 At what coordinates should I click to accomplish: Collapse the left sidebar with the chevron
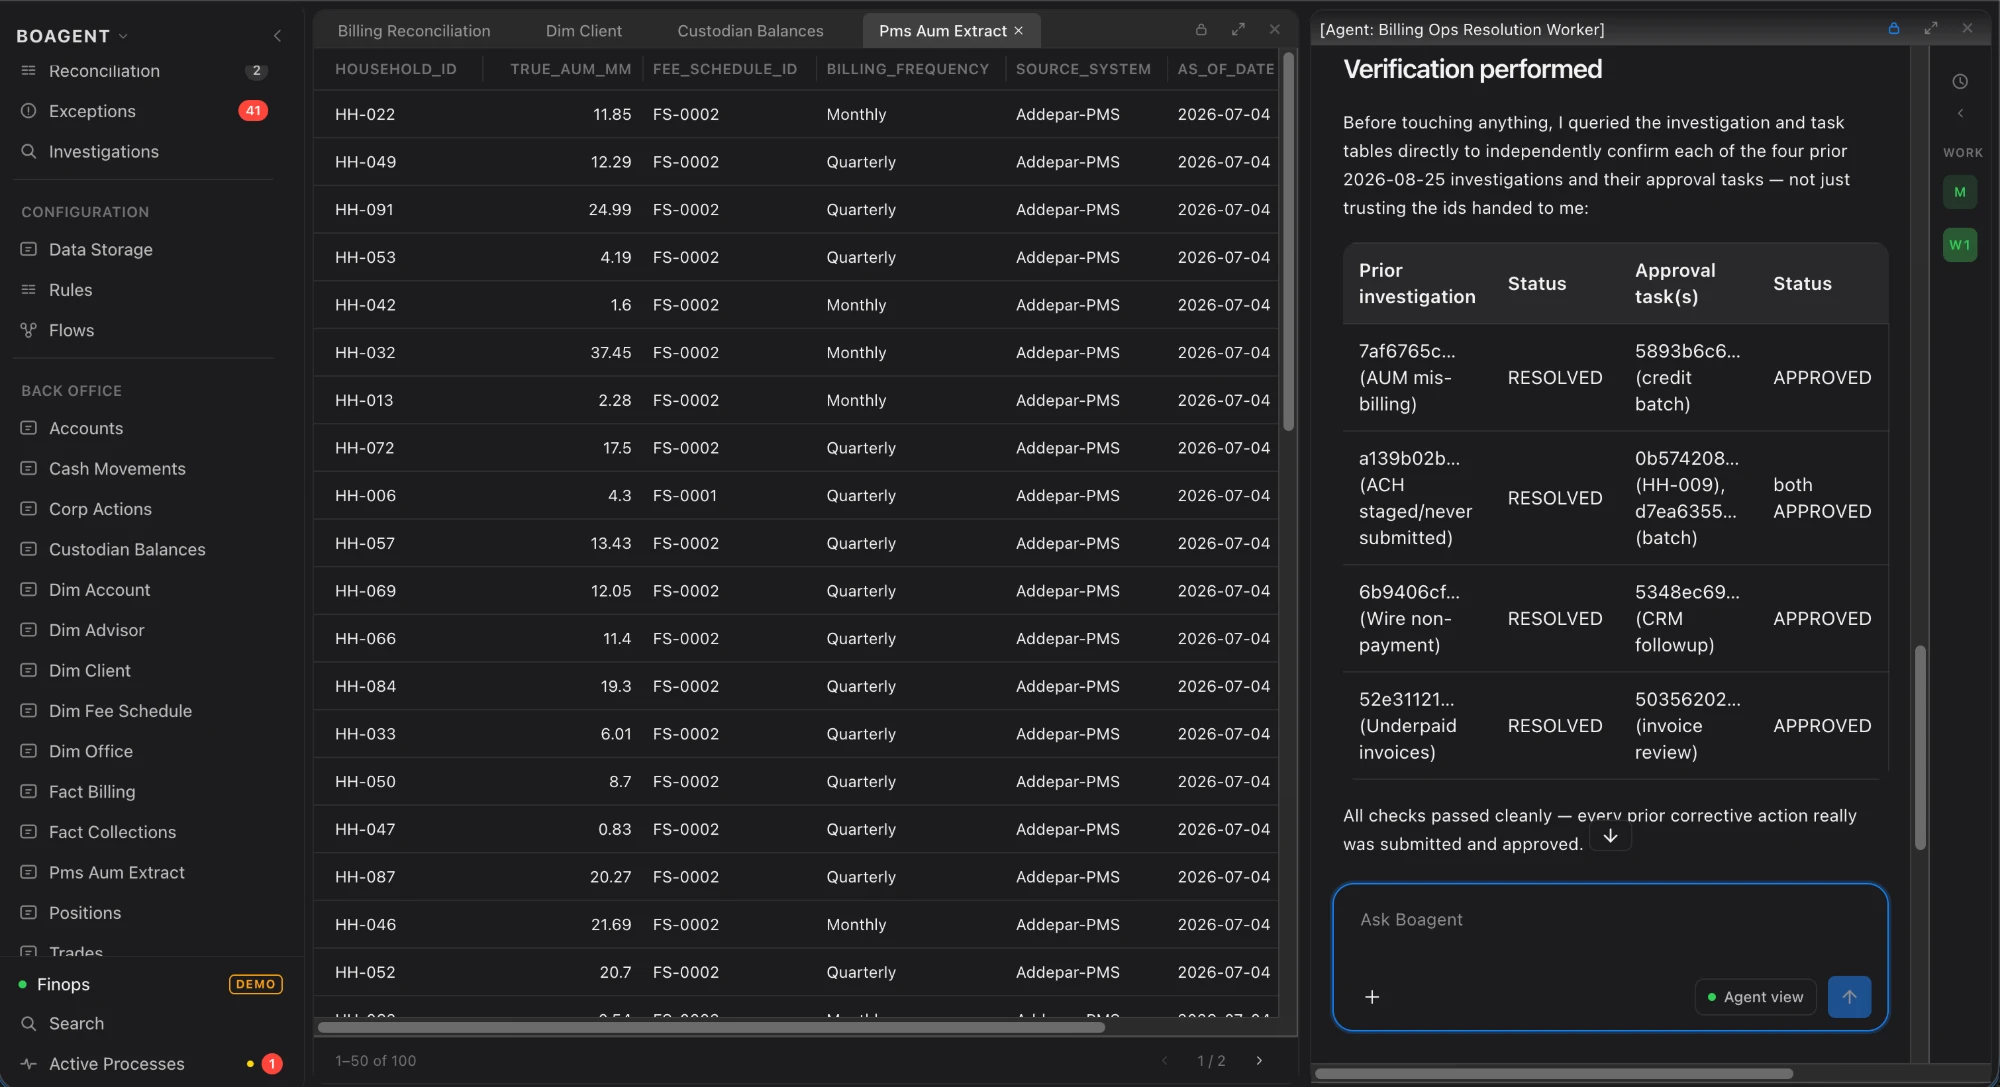[277, 36]
